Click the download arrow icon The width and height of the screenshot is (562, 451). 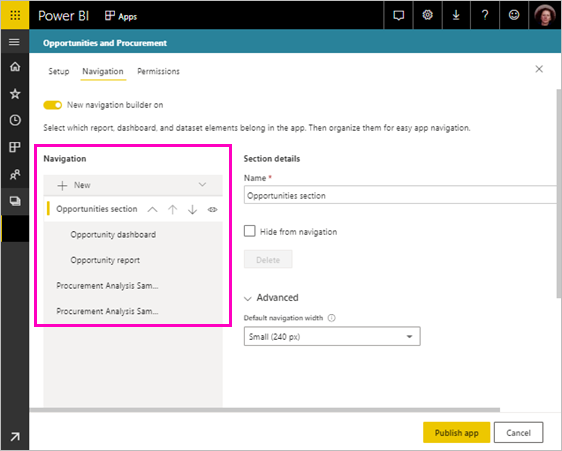point(456,15)
